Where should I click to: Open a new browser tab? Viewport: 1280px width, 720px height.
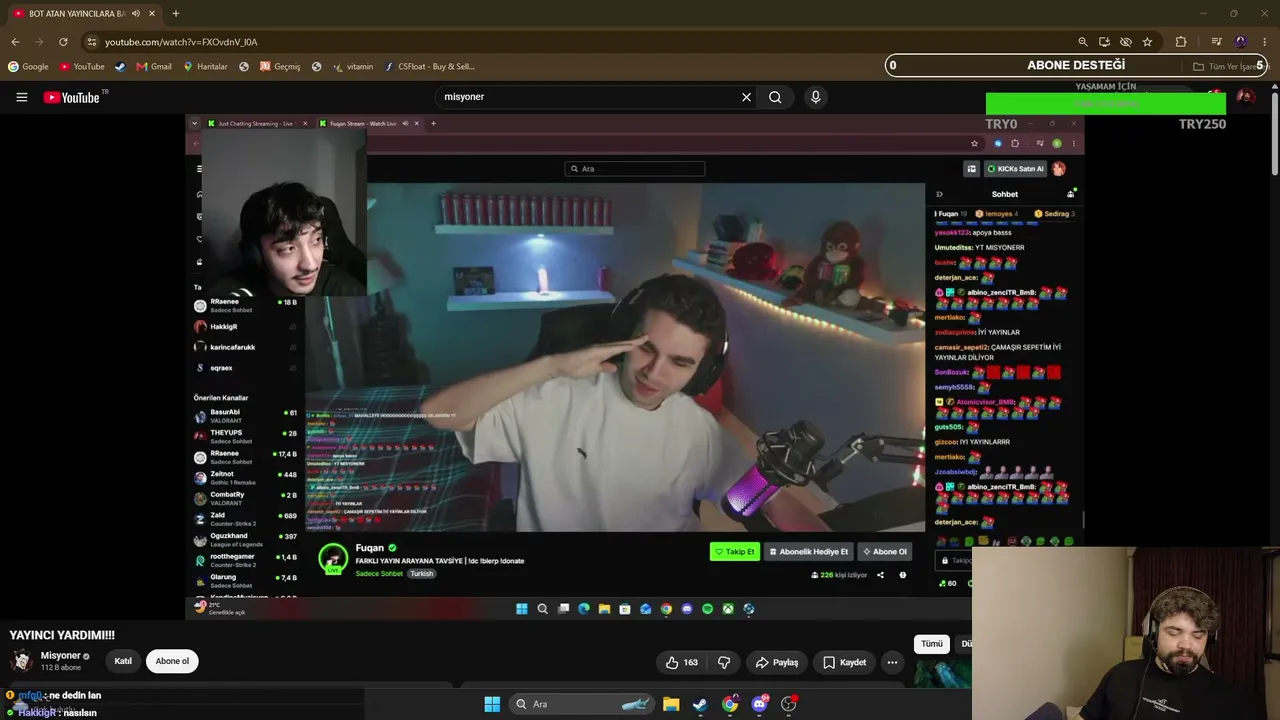(175, 13)
